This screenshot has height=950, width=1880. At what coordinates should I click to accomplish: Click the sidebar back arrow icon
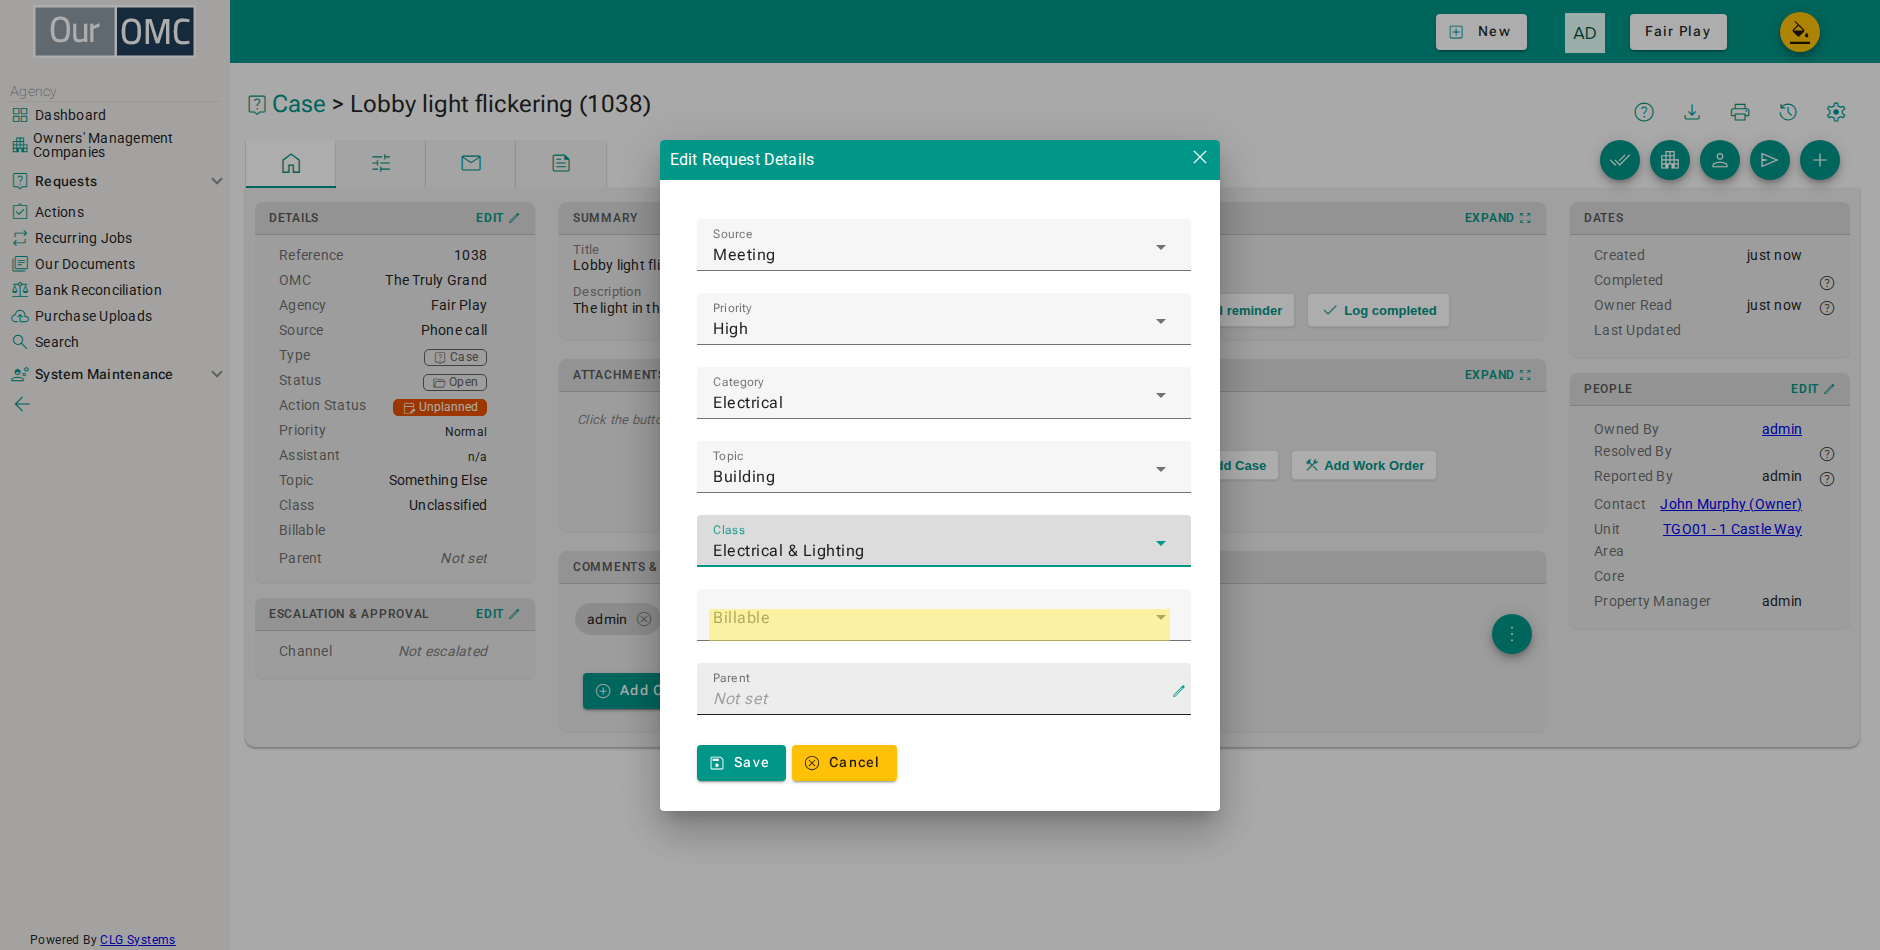[x=22, y=404]
